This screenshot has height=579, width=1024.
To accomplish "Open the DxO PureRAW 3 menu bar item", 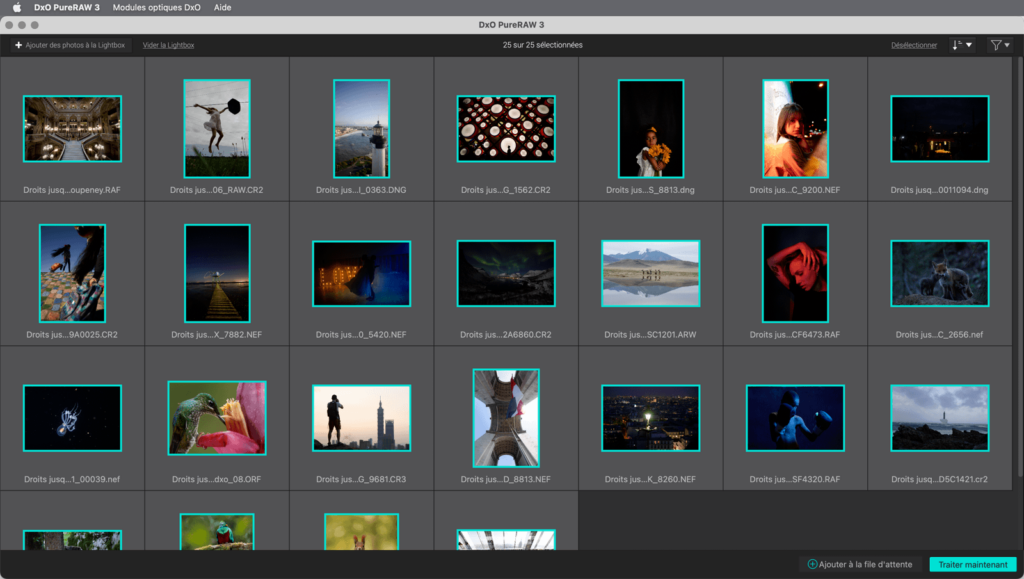I will point(67,8).
